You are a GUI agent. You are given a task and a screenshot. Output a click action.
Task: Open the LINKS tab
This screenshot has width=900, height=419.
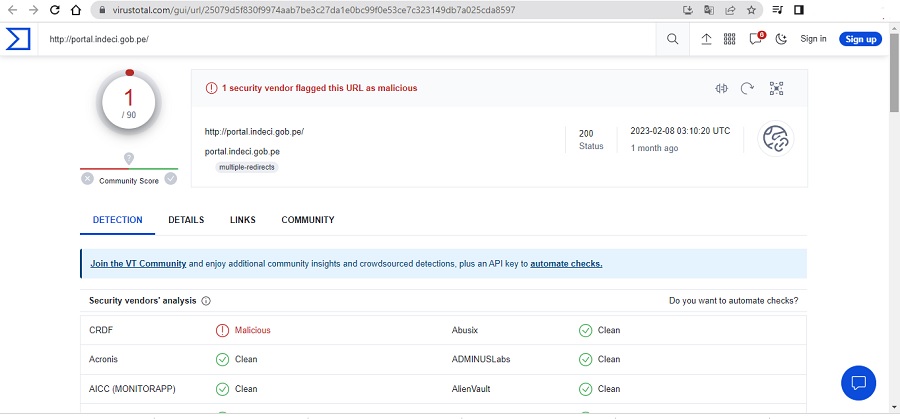pos(242,220)
